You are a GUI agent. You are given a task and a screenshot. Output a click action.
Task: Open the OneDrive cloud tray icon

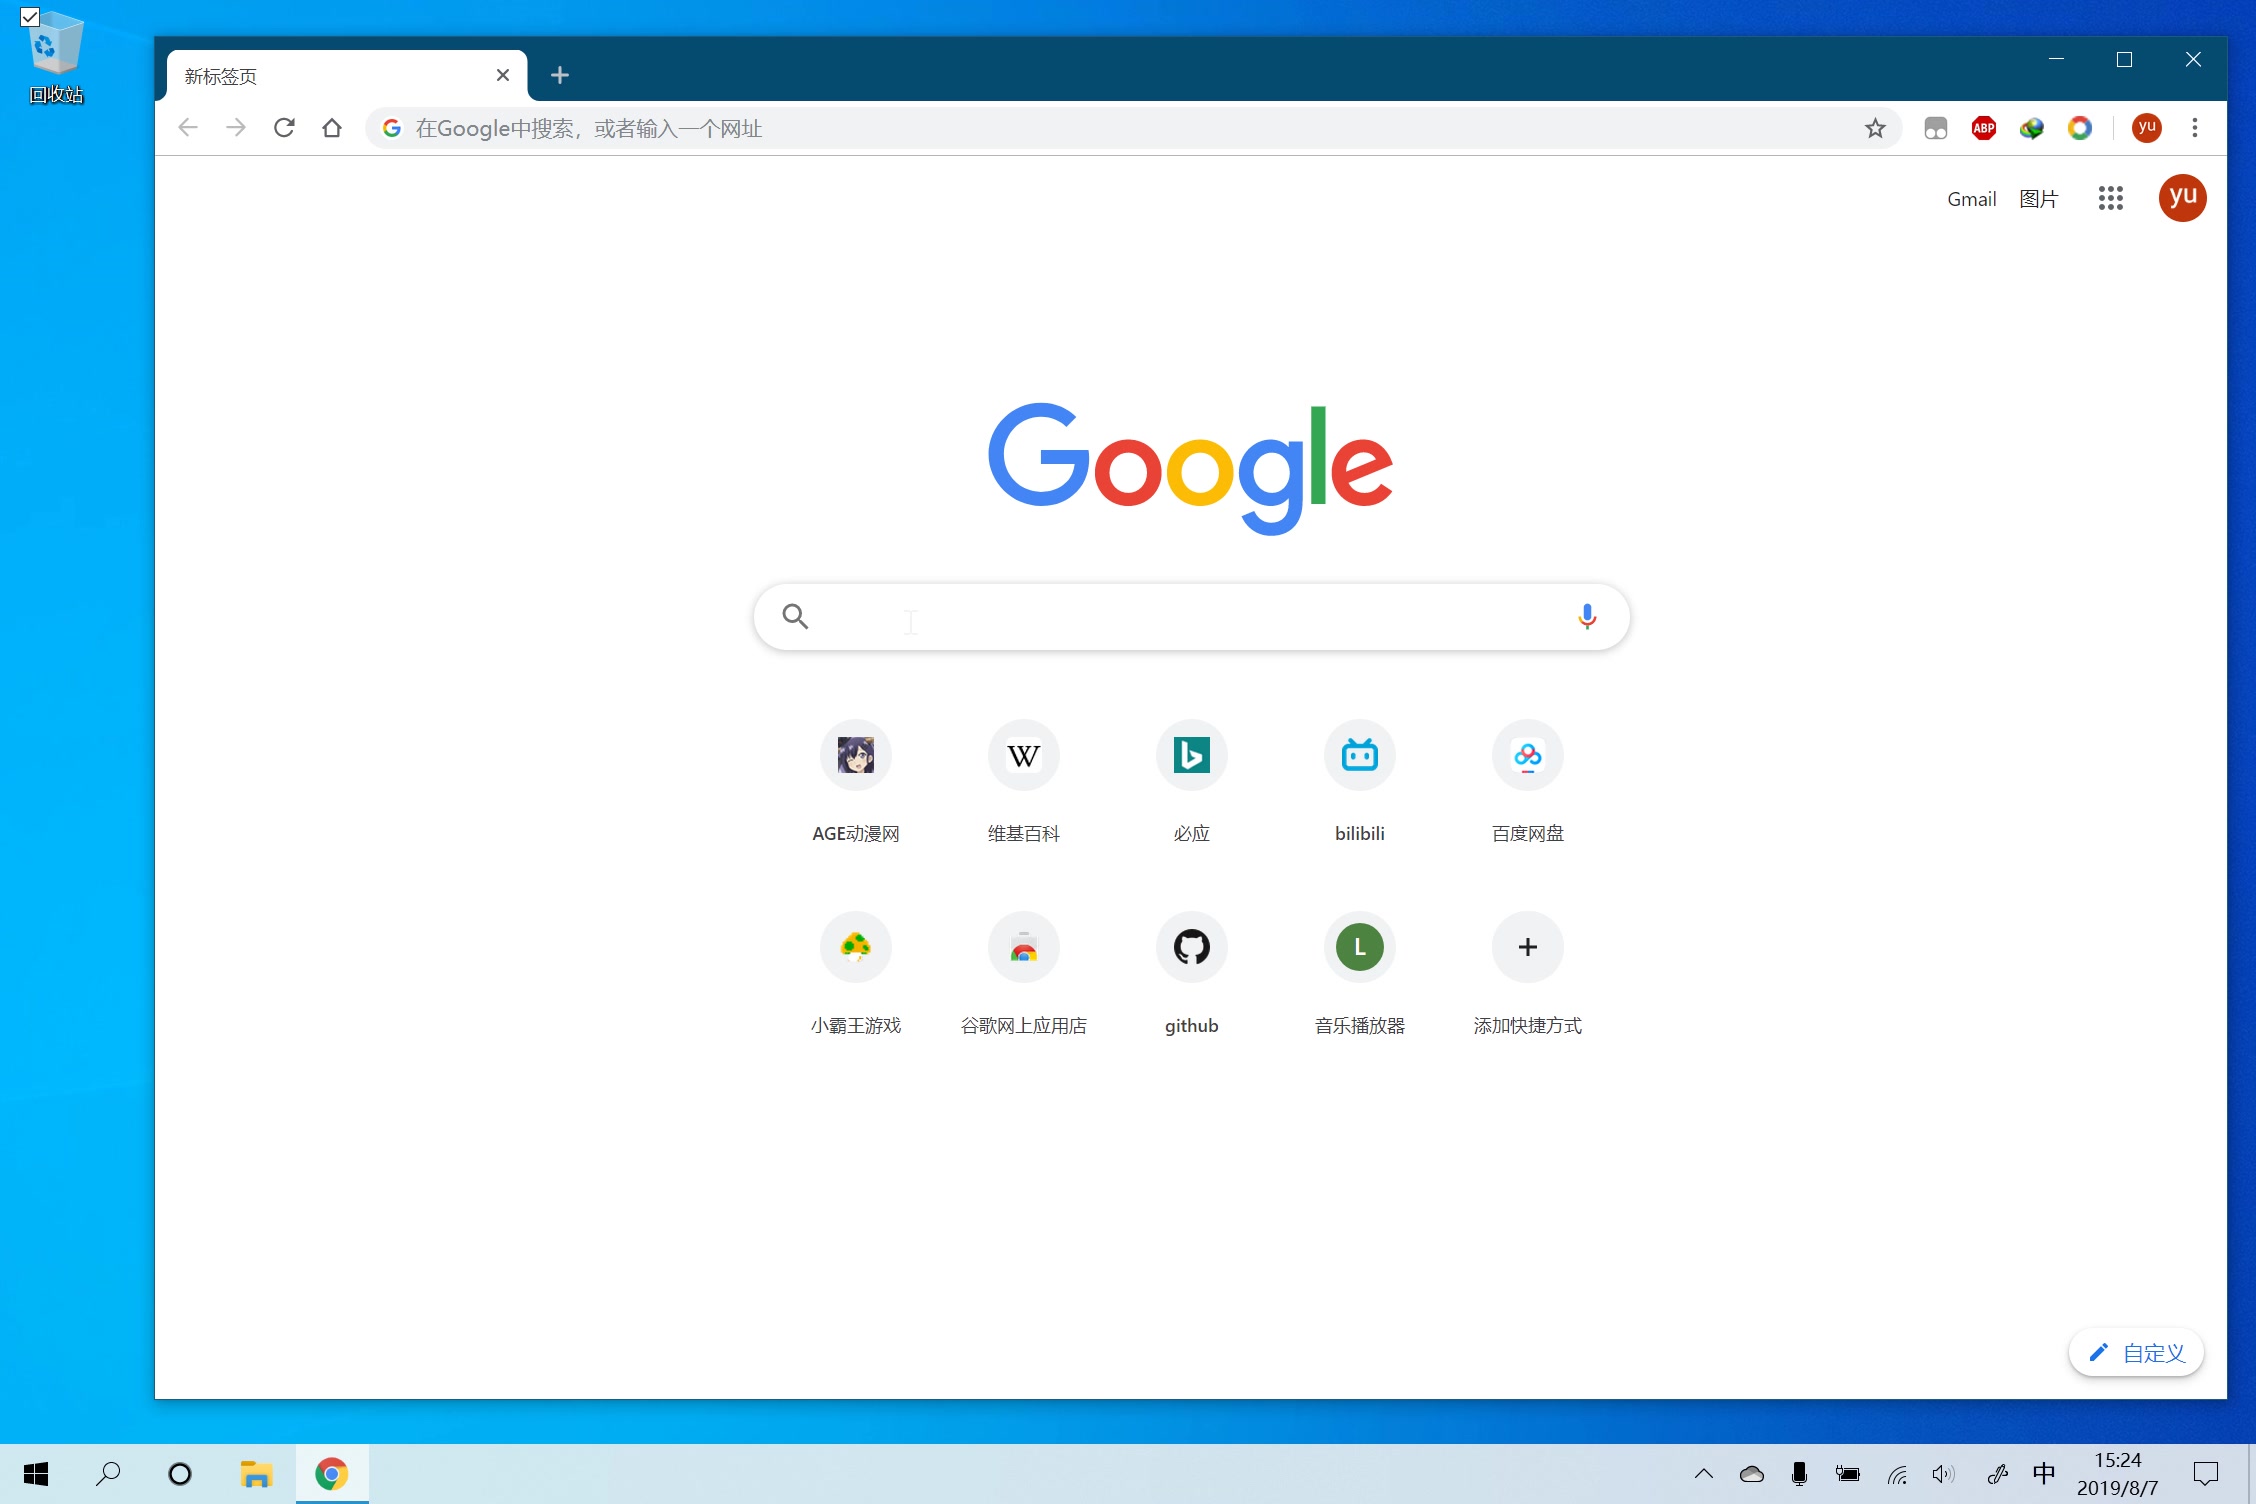tap(1752, 1474)
